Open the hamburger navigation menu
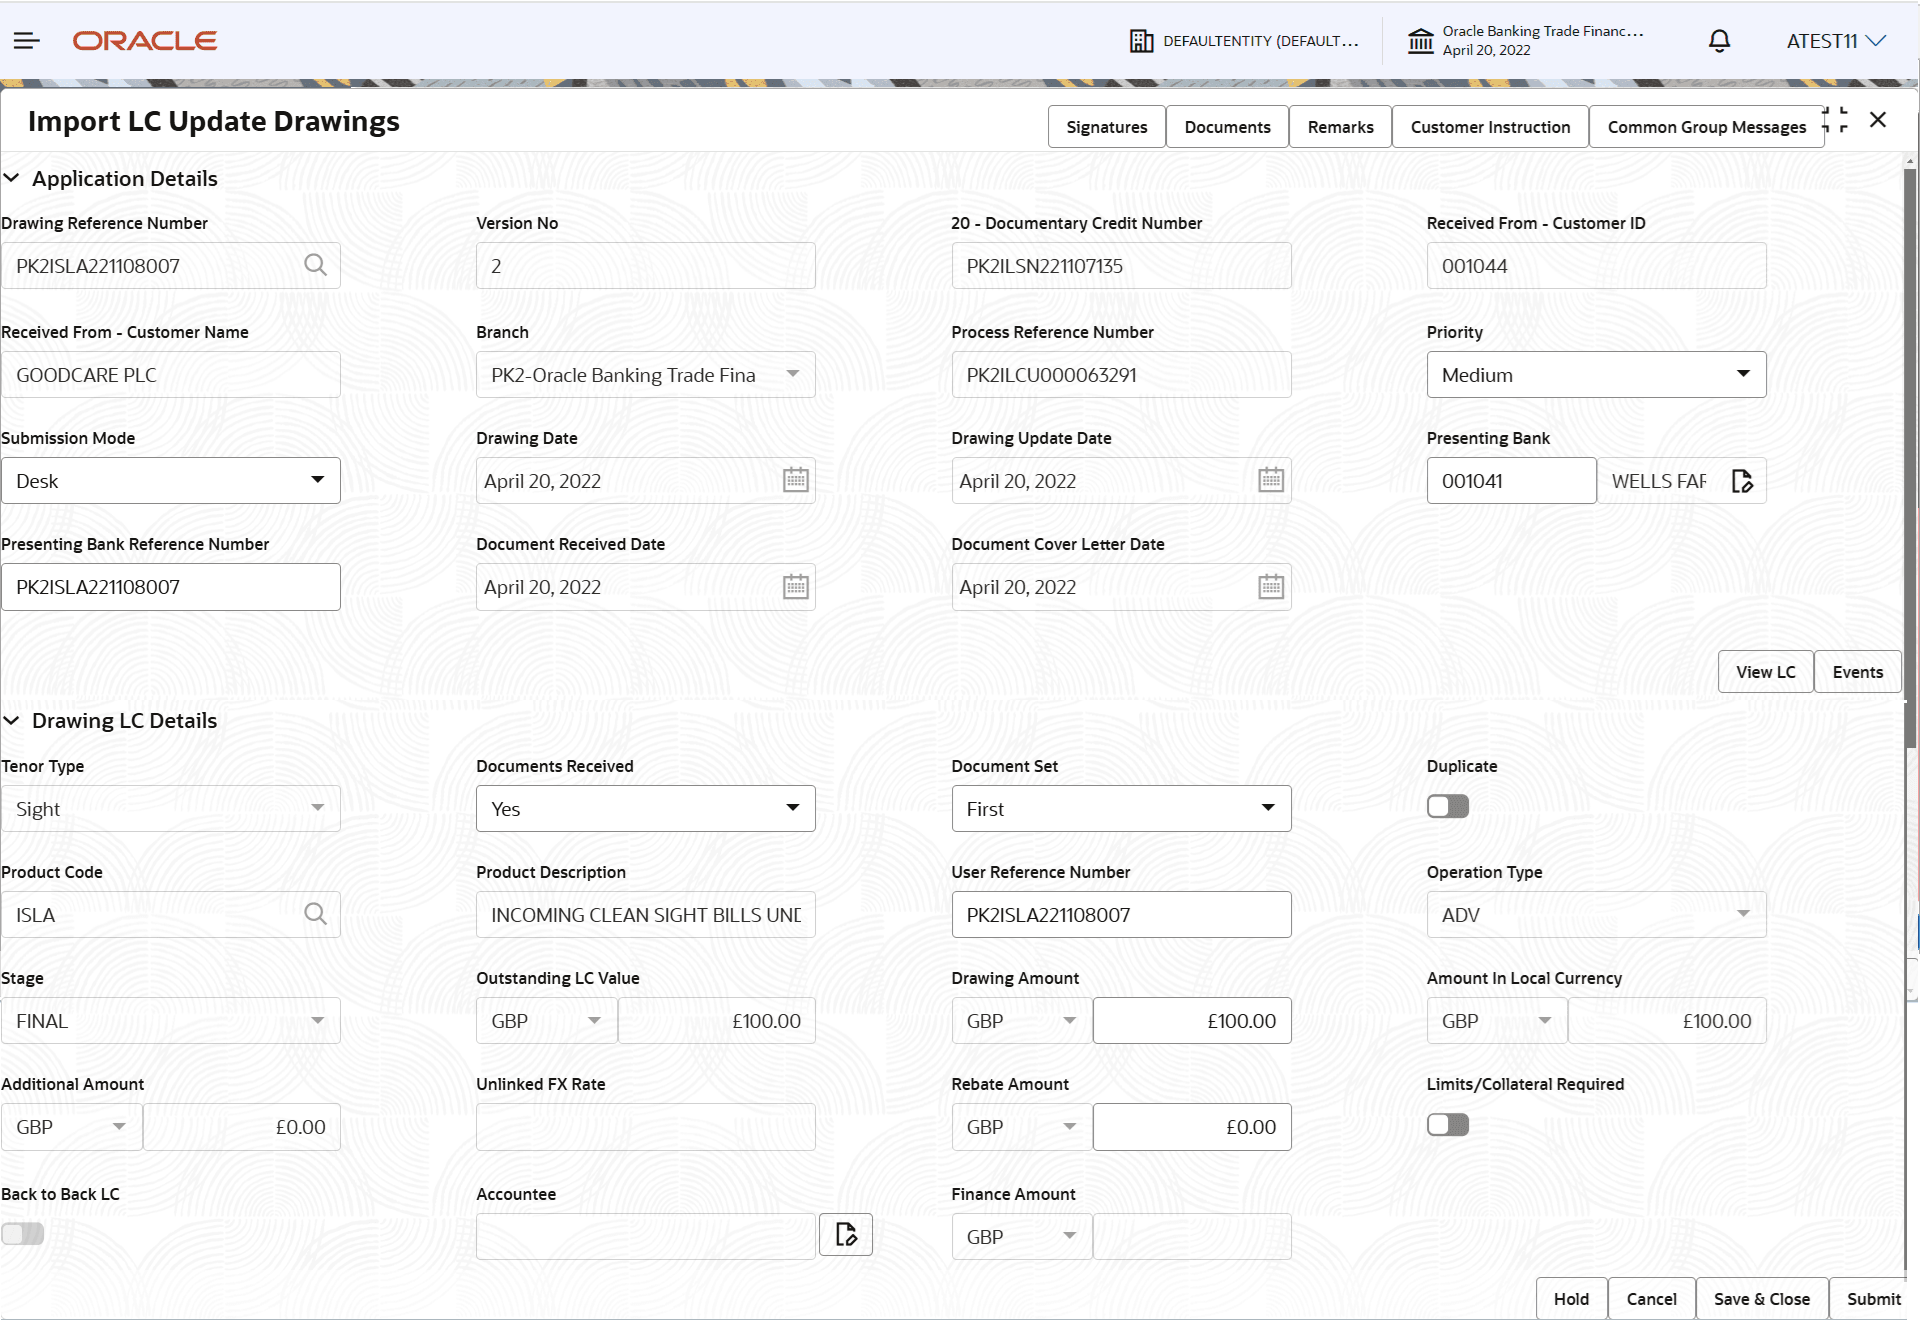Viewport: 1920px width, 1320px height. pyautogui.click(x=26, y=40)
